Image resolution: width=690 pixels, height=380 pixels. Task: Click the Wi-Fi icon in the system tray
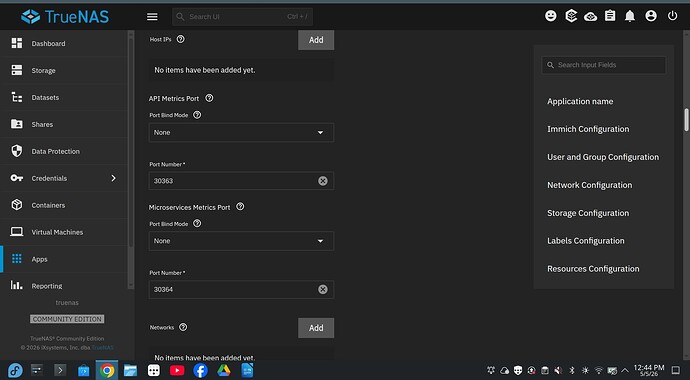598,370
